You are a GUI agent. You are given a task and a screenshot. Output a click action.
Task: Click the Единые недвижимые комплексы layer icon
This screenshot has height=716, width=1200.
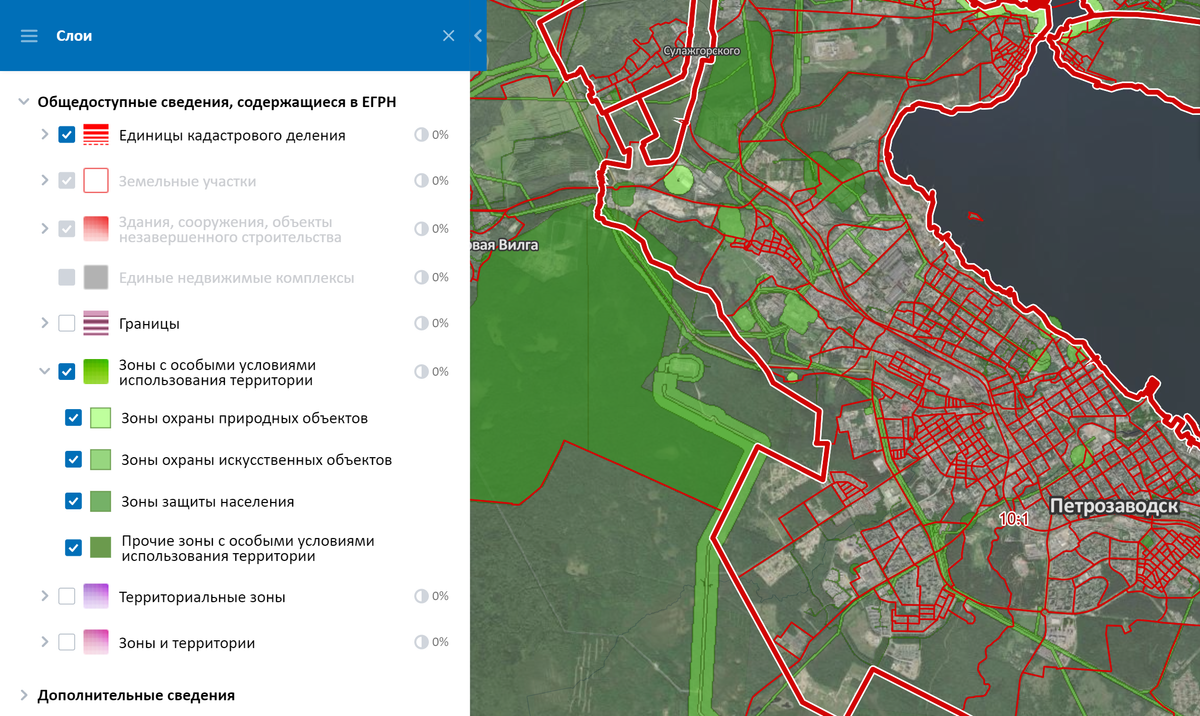[96, 277]
